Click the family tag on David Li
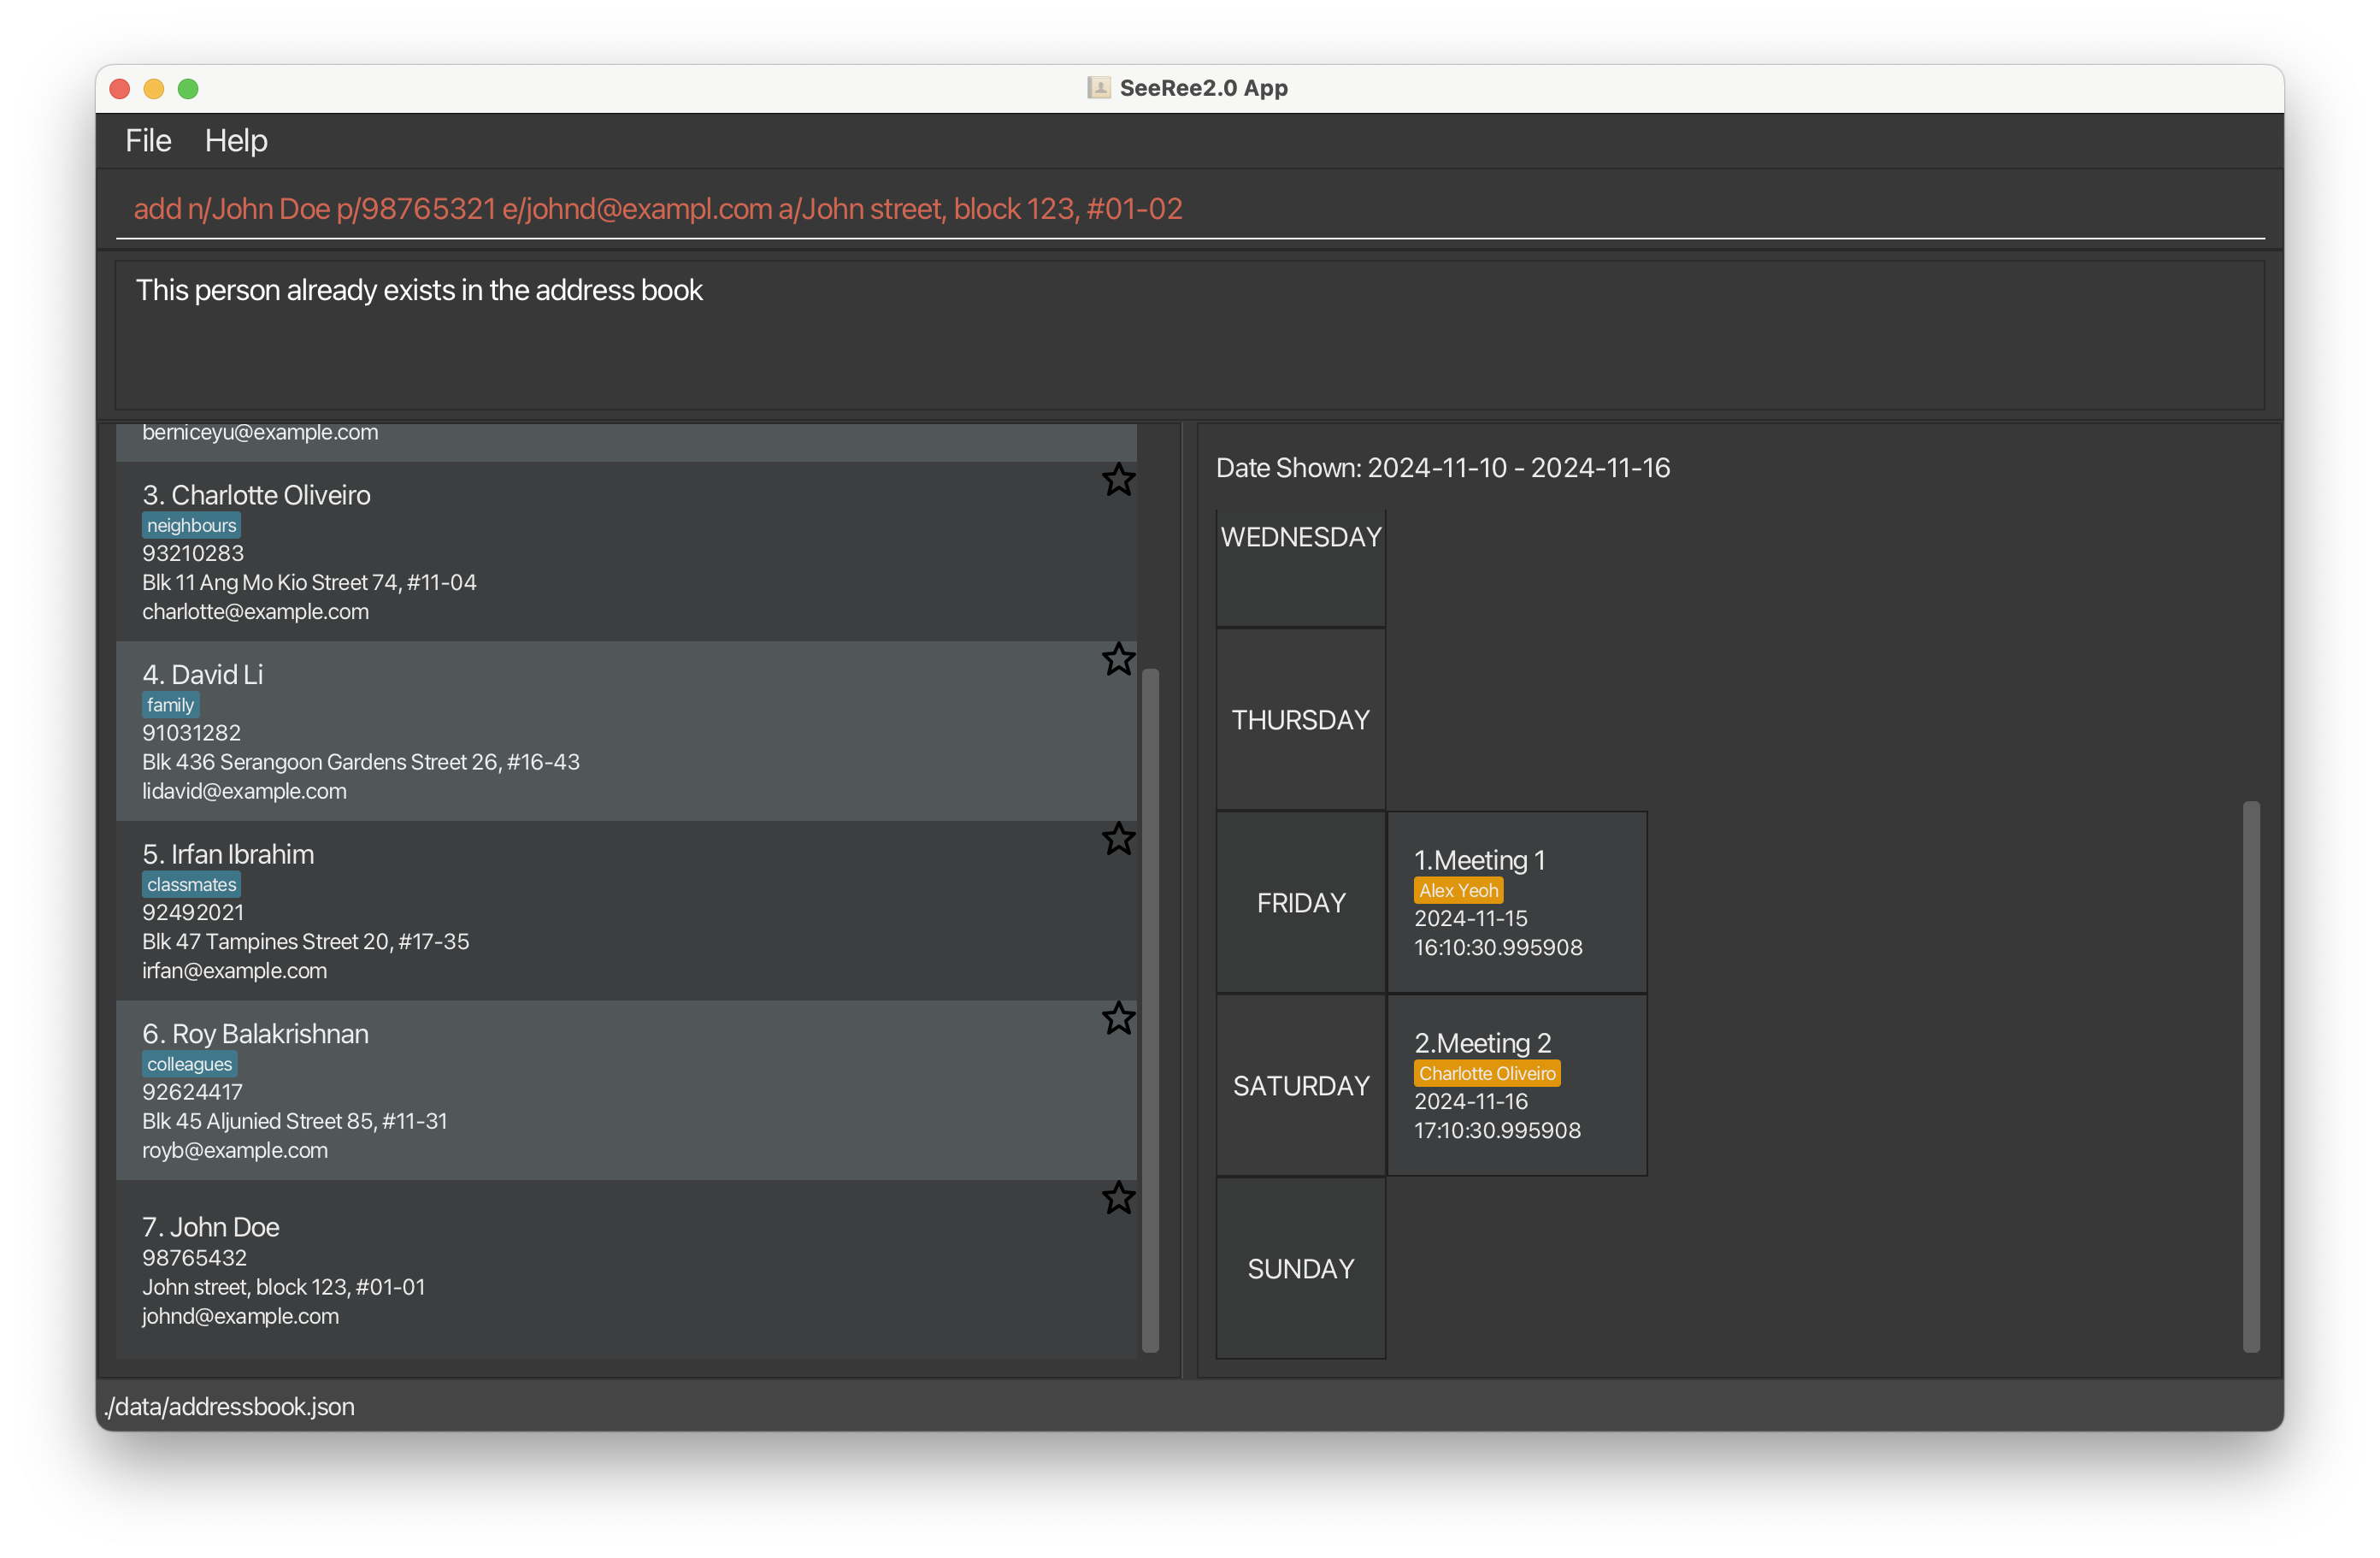The width and height of the screenshot is (2380, 1558). 170,705
